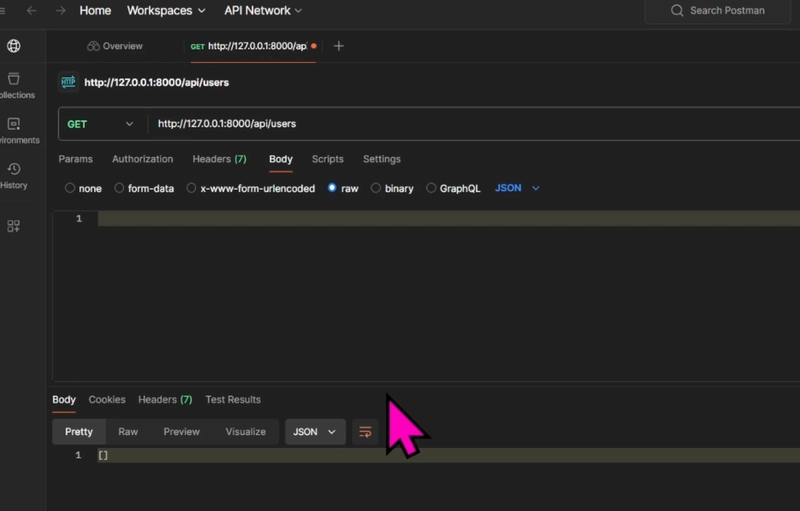Switch to the Authorization tab
The height and width of the screenshot is (511, 800).
point(142,159)
